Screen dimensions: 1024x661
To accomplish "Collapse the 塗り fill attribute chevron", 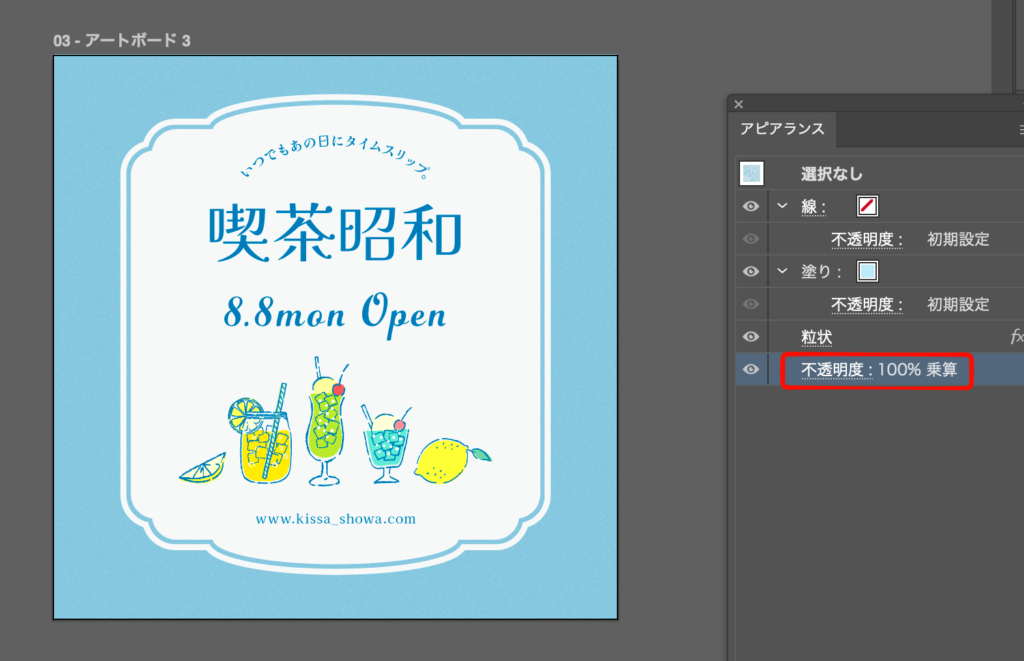I will click(782, 271).
